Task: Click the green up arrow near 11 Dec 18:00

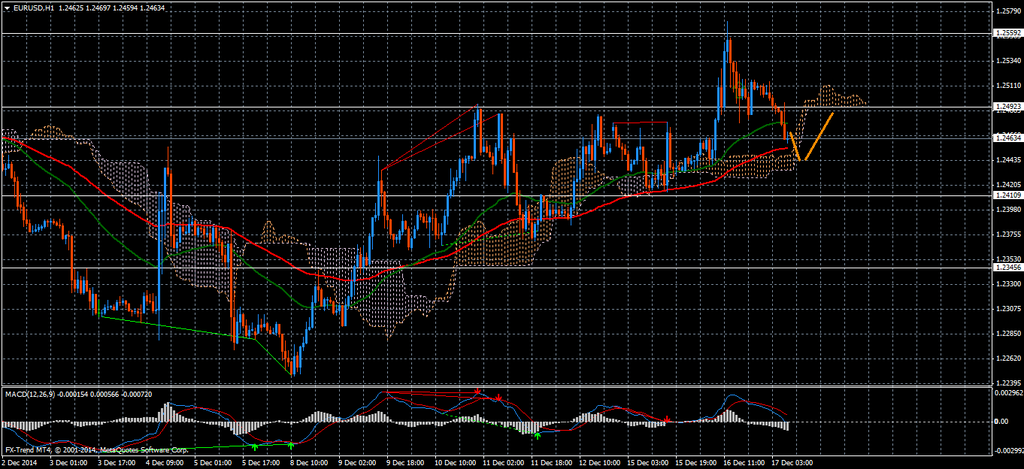Action: click(x=538, y=436)
